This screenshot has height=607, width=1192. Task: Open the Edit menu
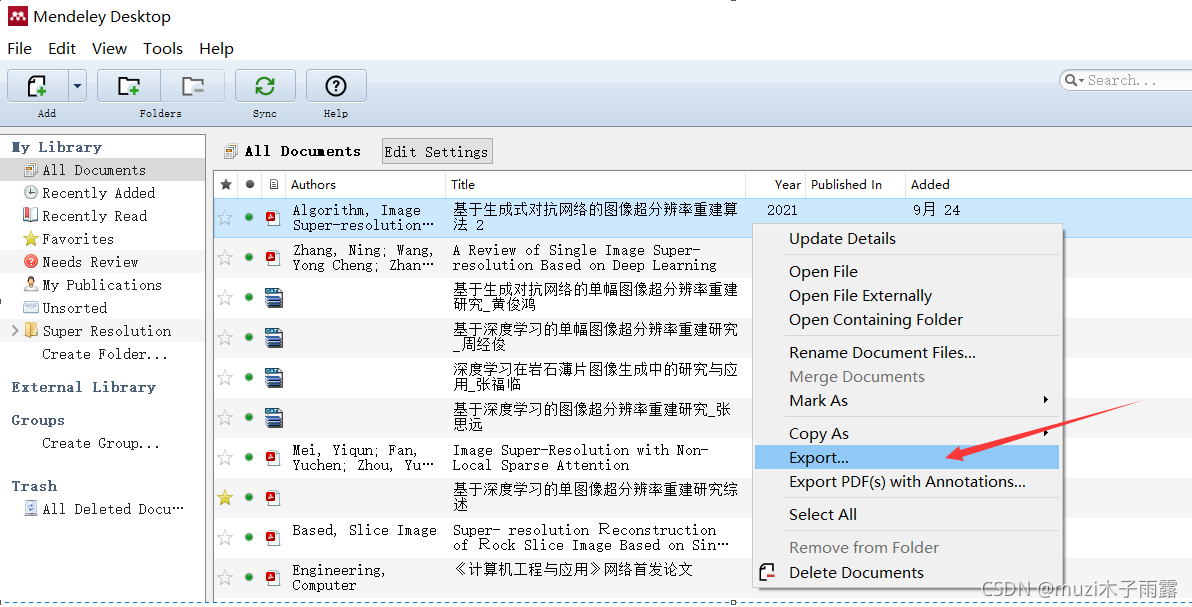62,49
